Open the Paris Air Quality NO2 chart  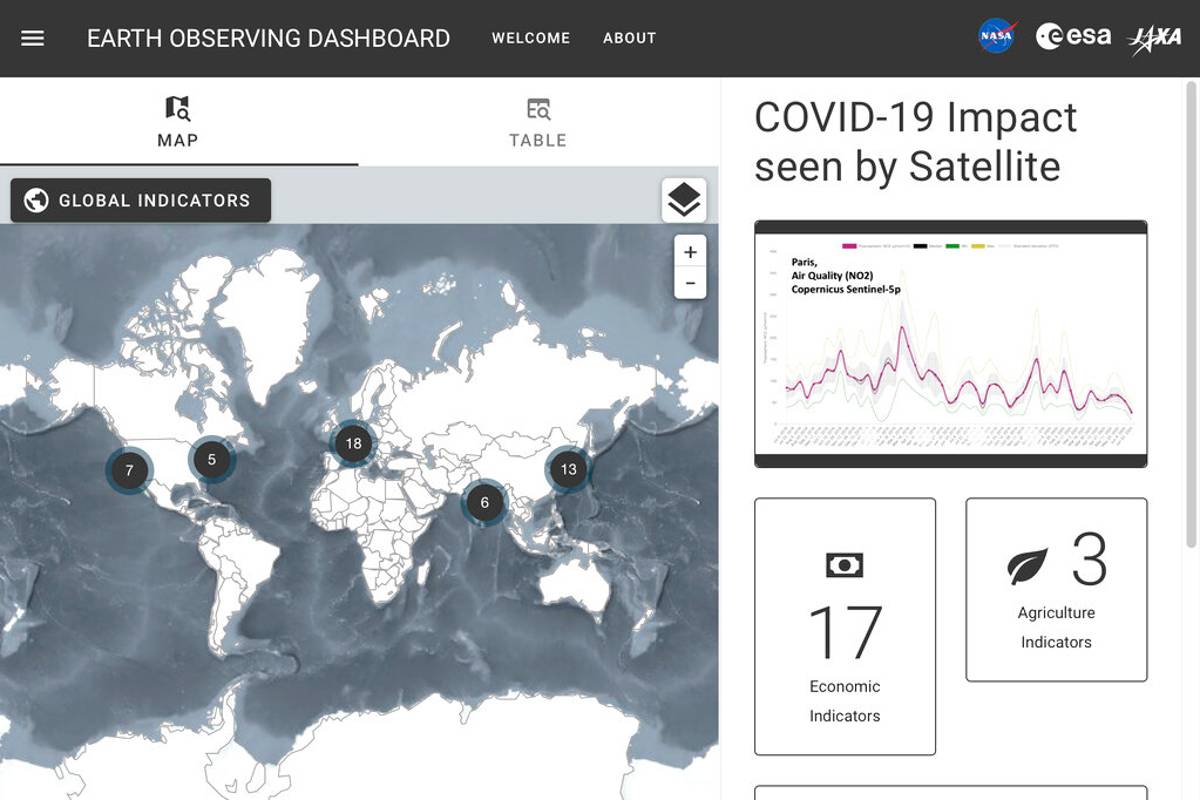(x=948, y=342)
